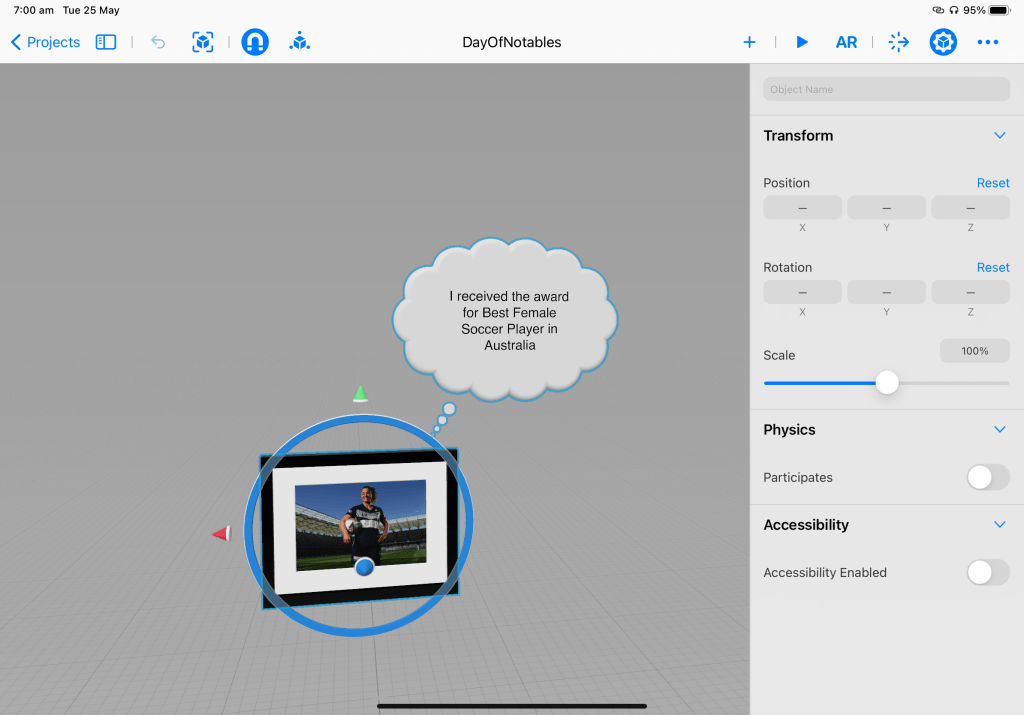Toggle the properties panel cube icon
The height and width of the screenshot is (715, 1024).
tap(943, 42)
